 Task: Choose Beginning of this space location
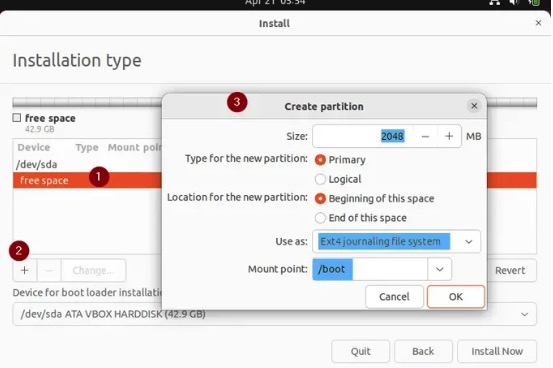tap(320, 199)
